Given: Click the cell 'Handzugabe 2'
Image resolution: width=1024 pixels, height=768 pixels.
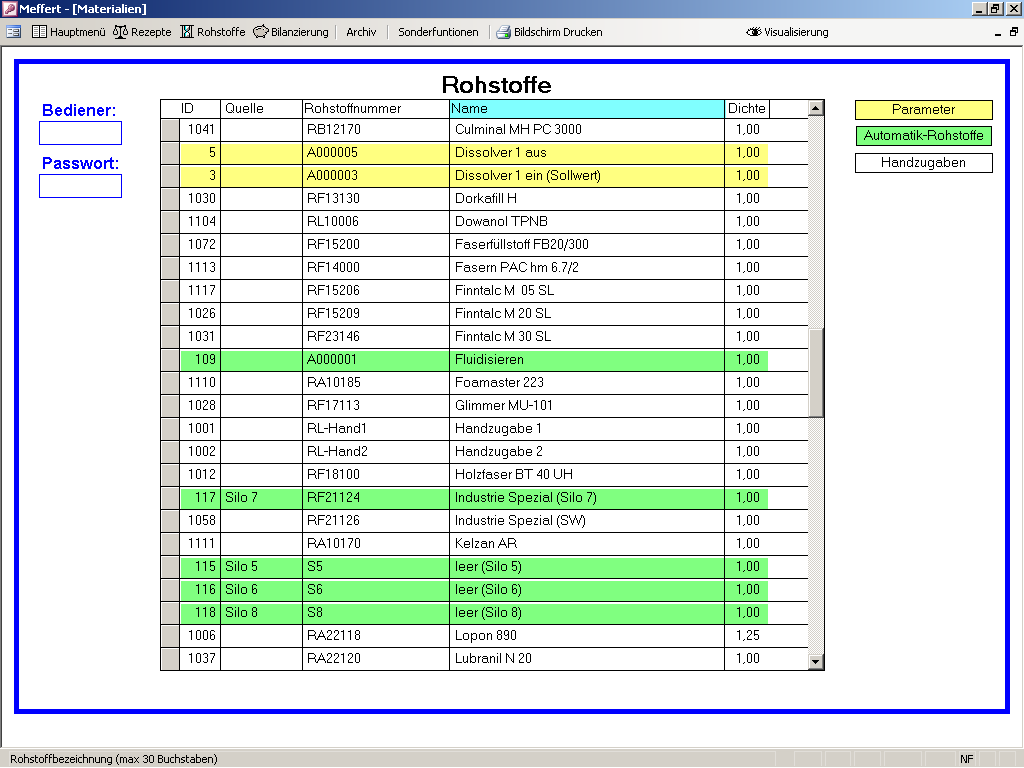Looking at the screenshot, I should 587,451.
